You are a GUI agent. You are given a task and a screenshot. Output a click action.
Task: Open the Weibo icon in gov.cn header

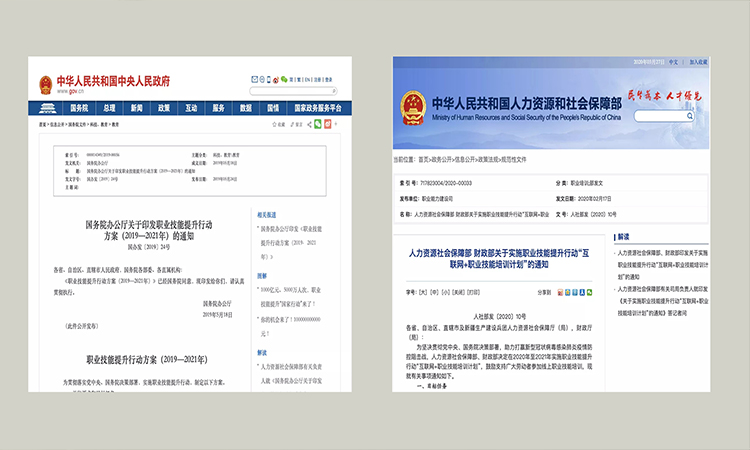pos(276,80)
